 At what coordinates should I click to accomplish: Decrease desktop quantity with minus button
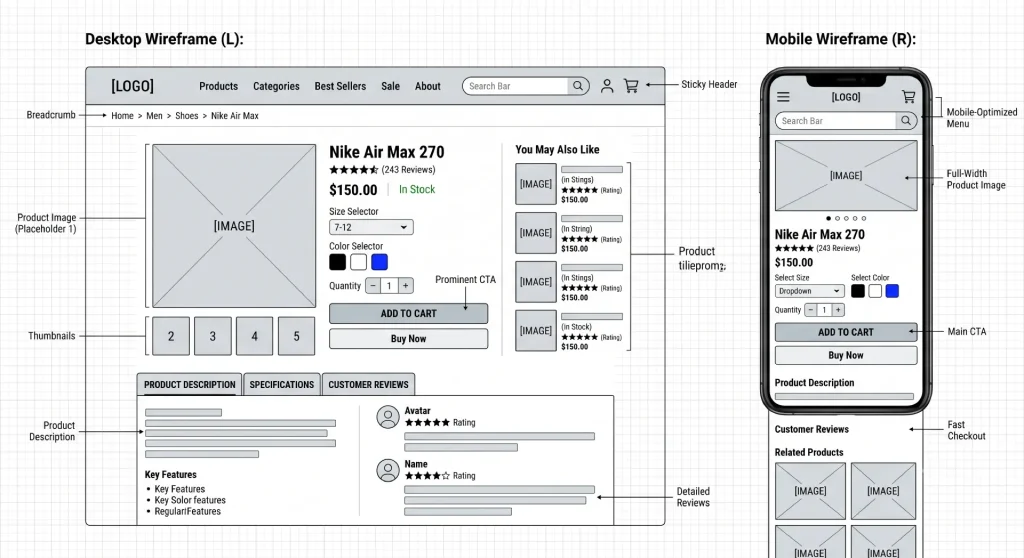pos(373,286)
